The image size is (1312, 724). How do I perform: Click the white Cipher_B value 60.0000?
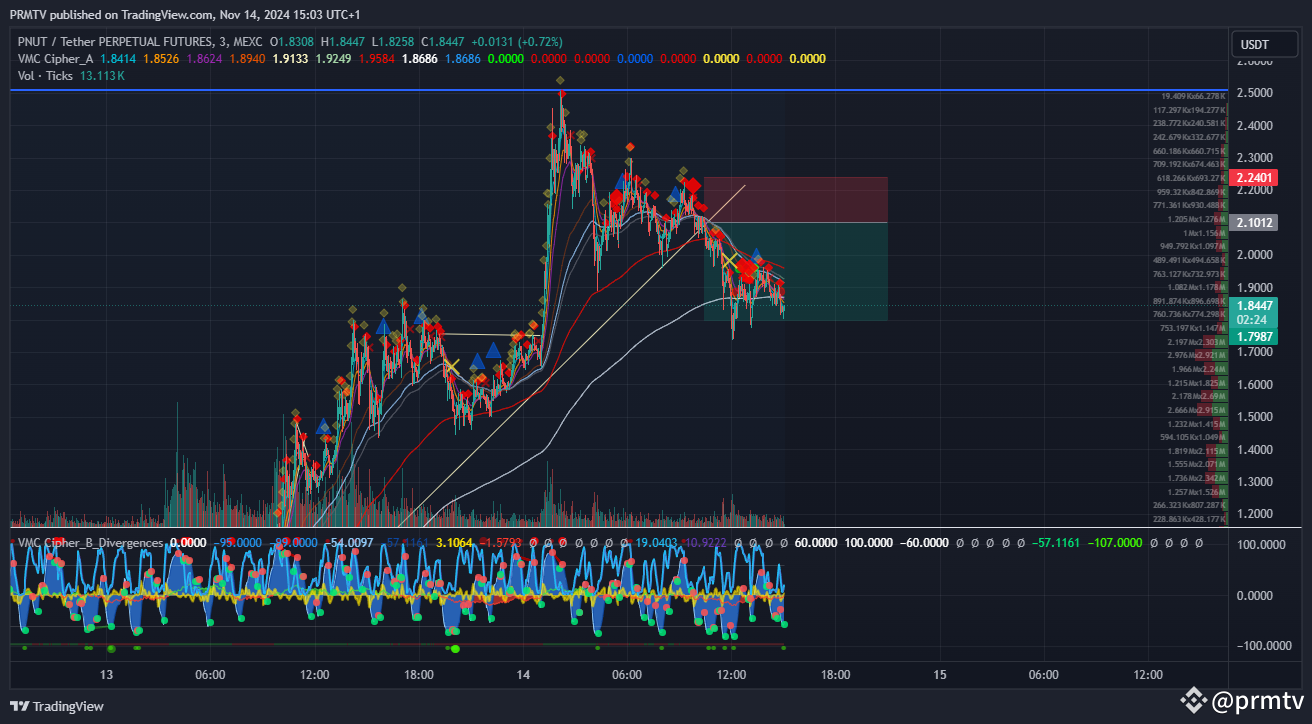tap(815, 543)
